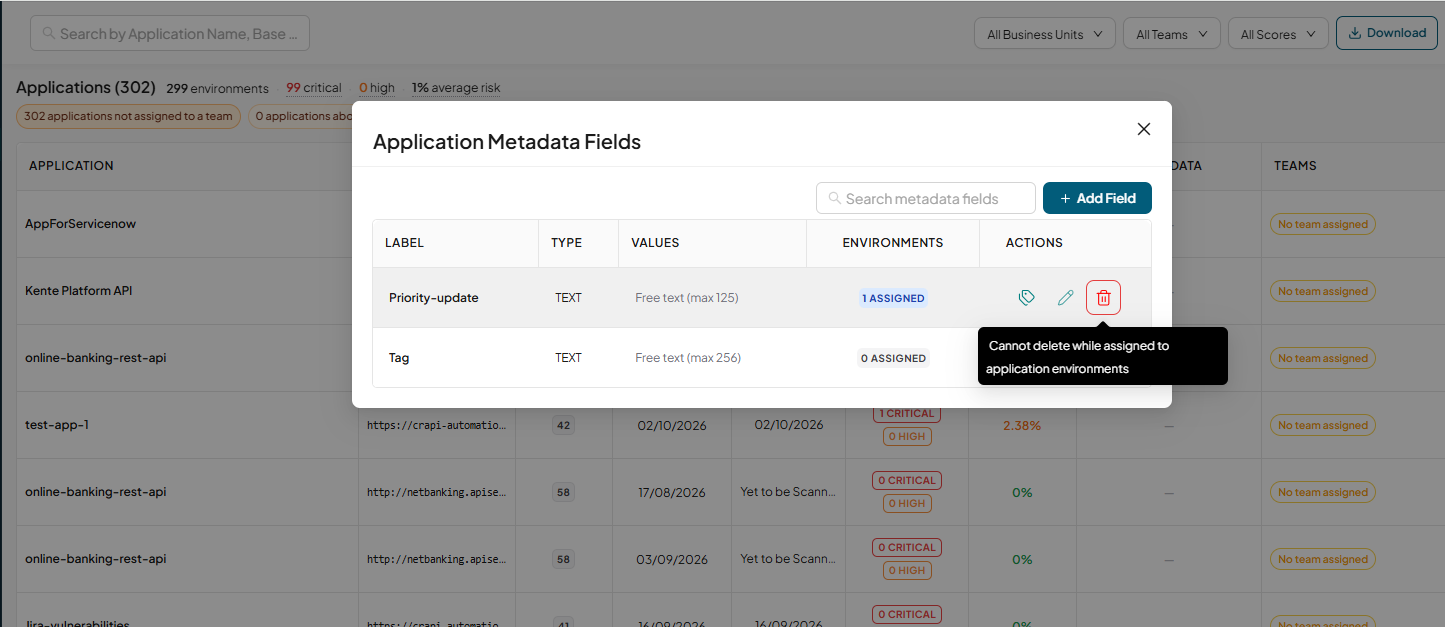Focus the Search by Application Name box
This screenshot has height=627, width=1445.
click(x=170, y=33)
